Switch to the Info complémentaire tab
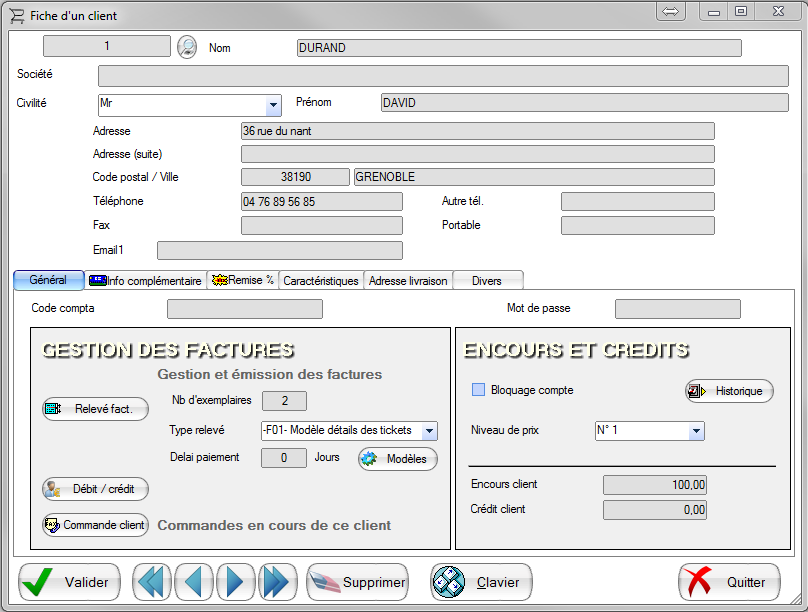The height and width of the screenshot is (612, 808). click(146, 281)
